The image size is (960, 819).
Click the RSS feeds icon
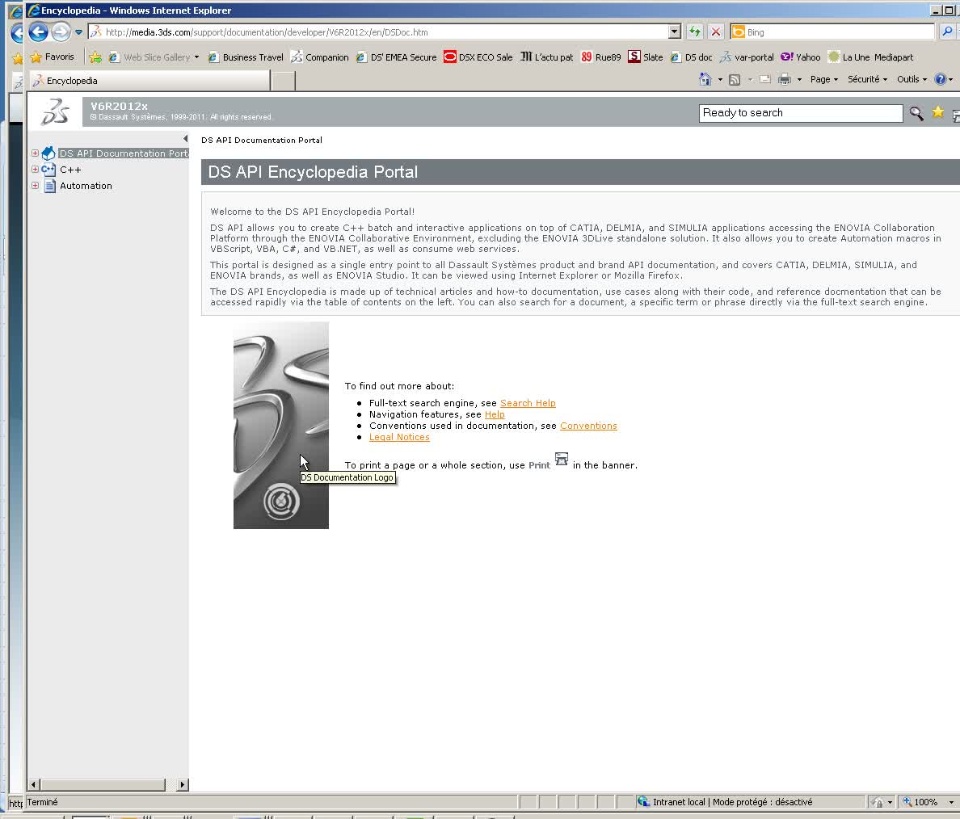click(x=734, y=79)
